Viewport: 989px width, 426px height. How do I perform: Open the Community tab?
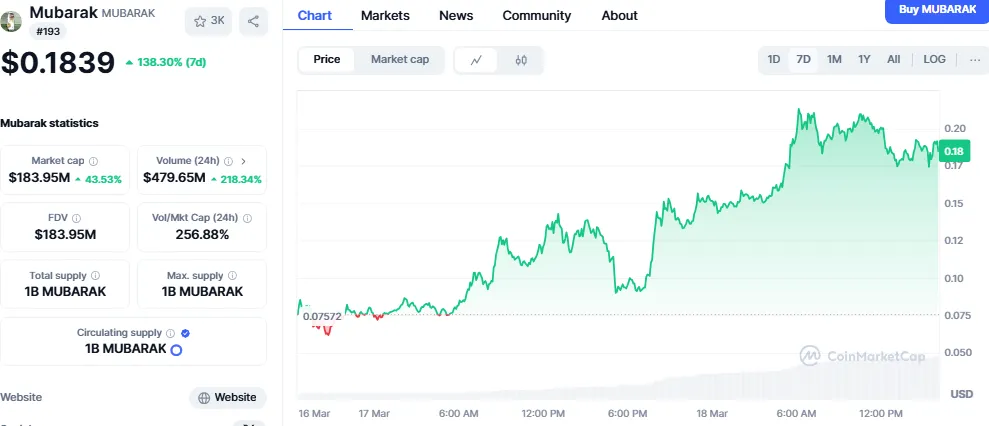pos(537,16)
